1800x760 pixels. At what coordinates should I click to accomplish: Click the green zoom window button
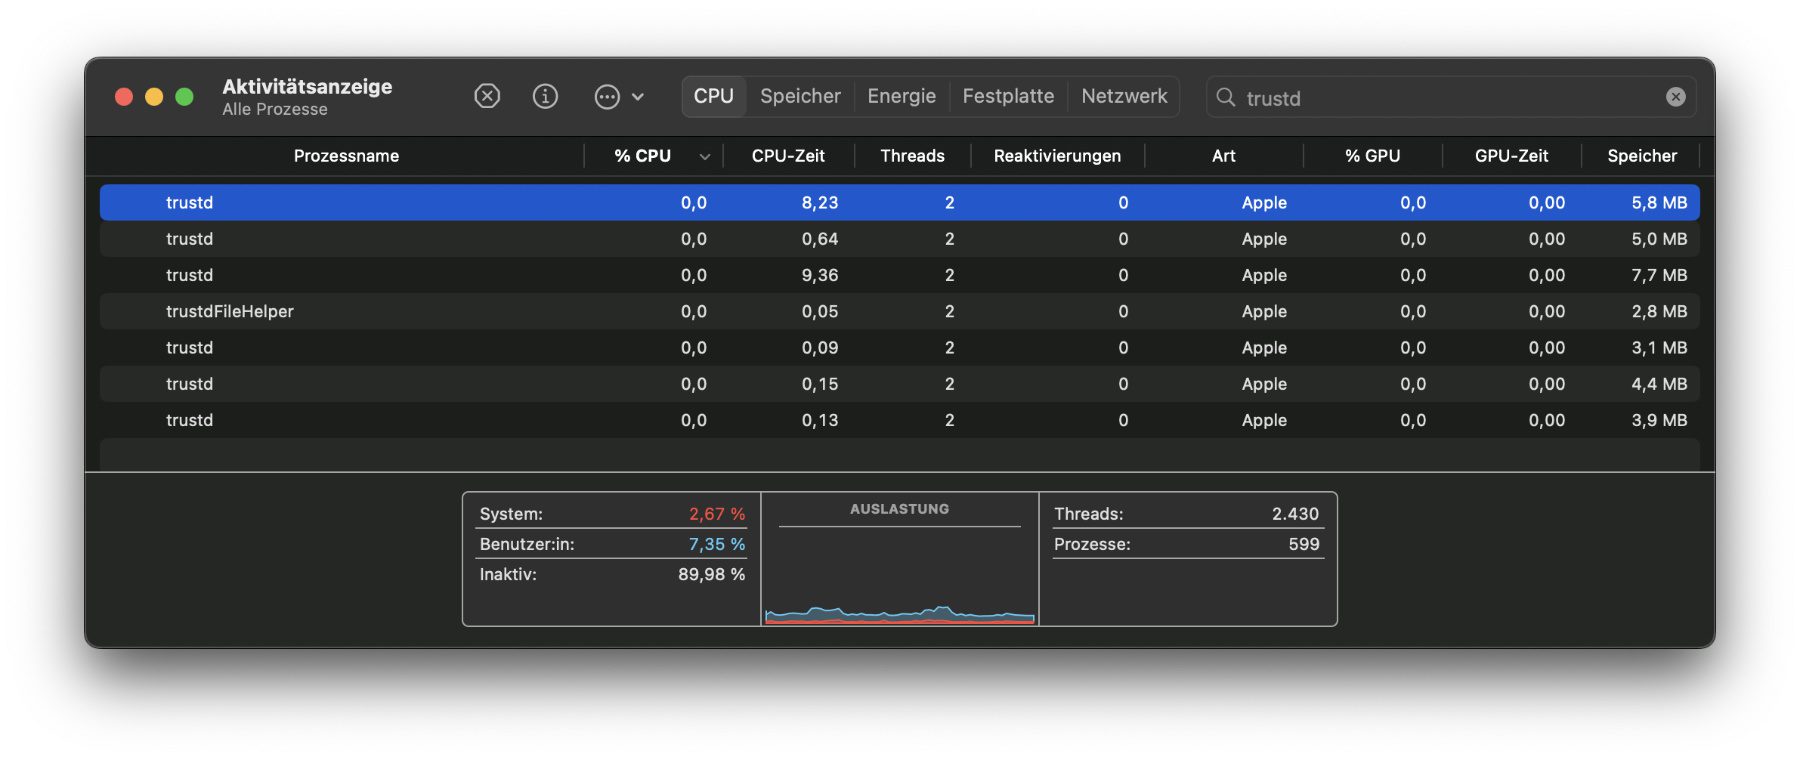184,97
